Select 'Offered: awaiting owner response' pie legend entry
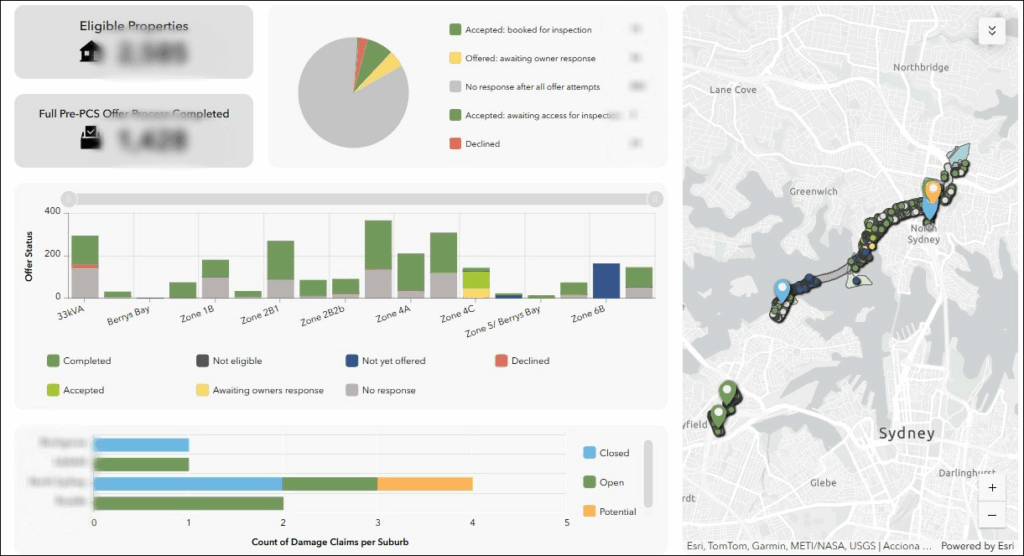This screenshot has width=1024, height=556. tap(522, 58)
